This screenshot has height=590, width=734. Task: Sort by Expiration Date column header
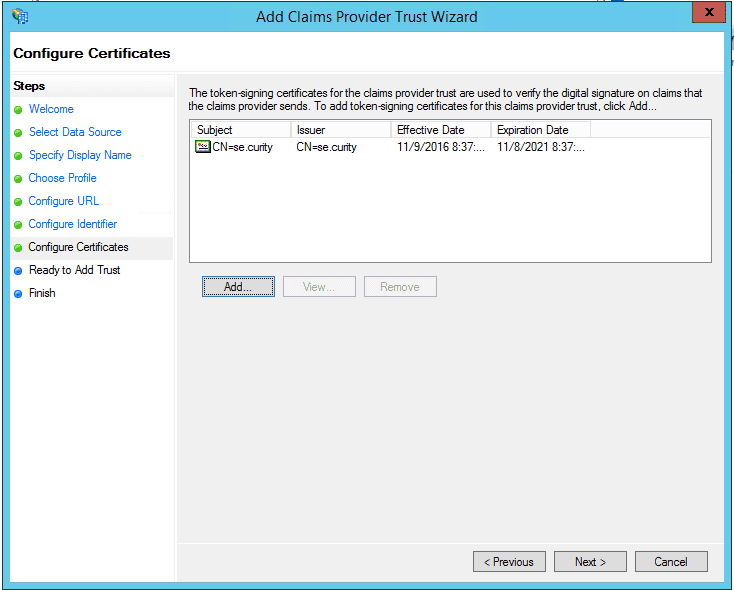(x=540, y=130)
